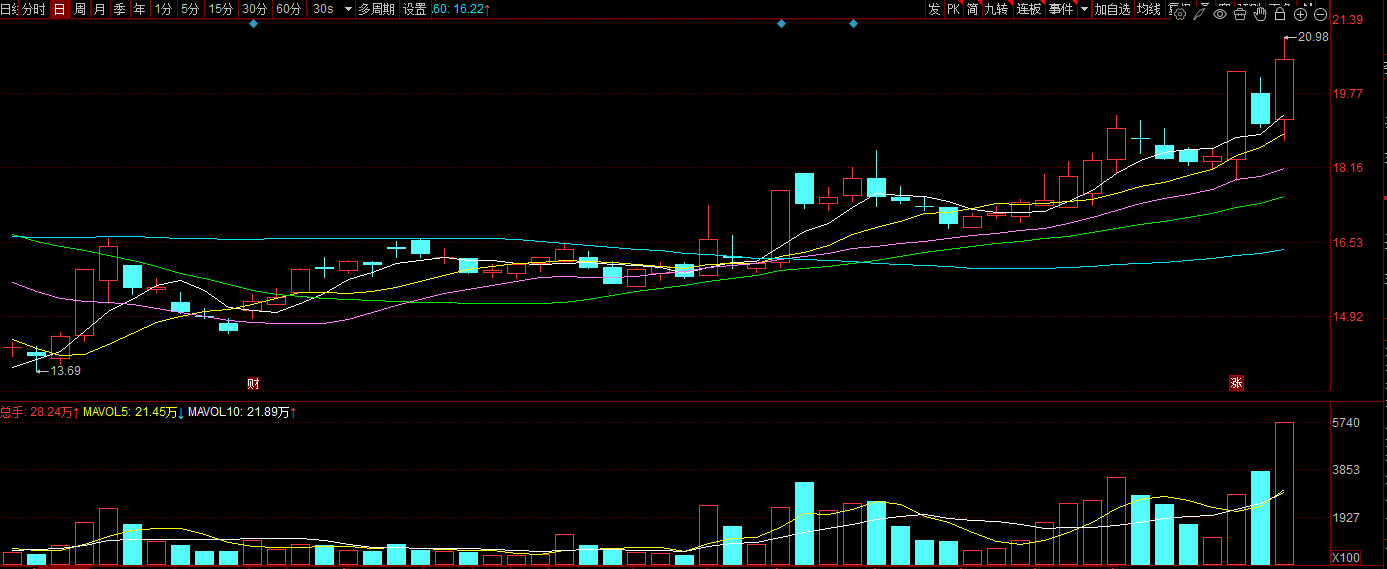Image resolution: width=1387 pixels, height=569 pixels.
Task: Click the 1927 volume axis label
Action: click(x=1347, y=518)
